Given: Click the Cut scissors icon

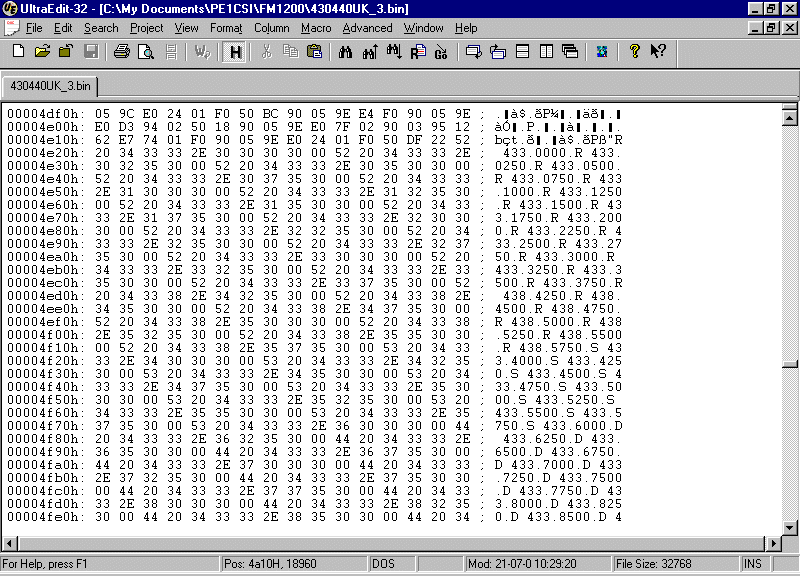Looking at the screenshot, I should click(x=266, y=52).
